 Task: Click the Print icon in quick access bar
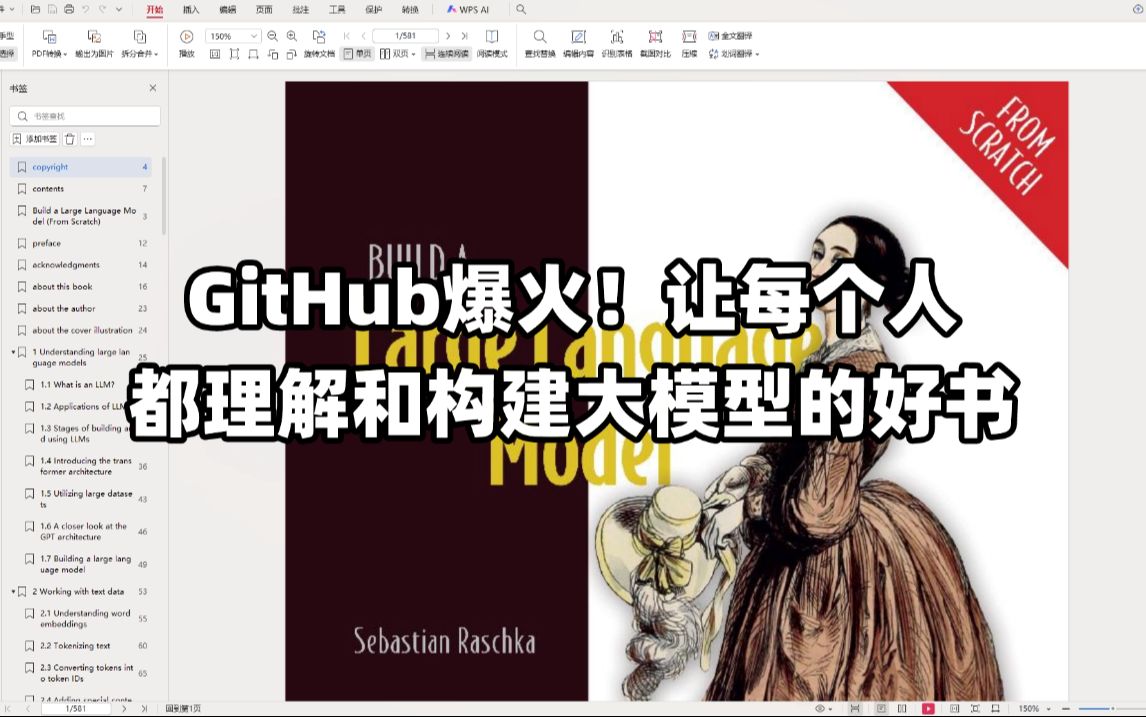tap(69, 10)
